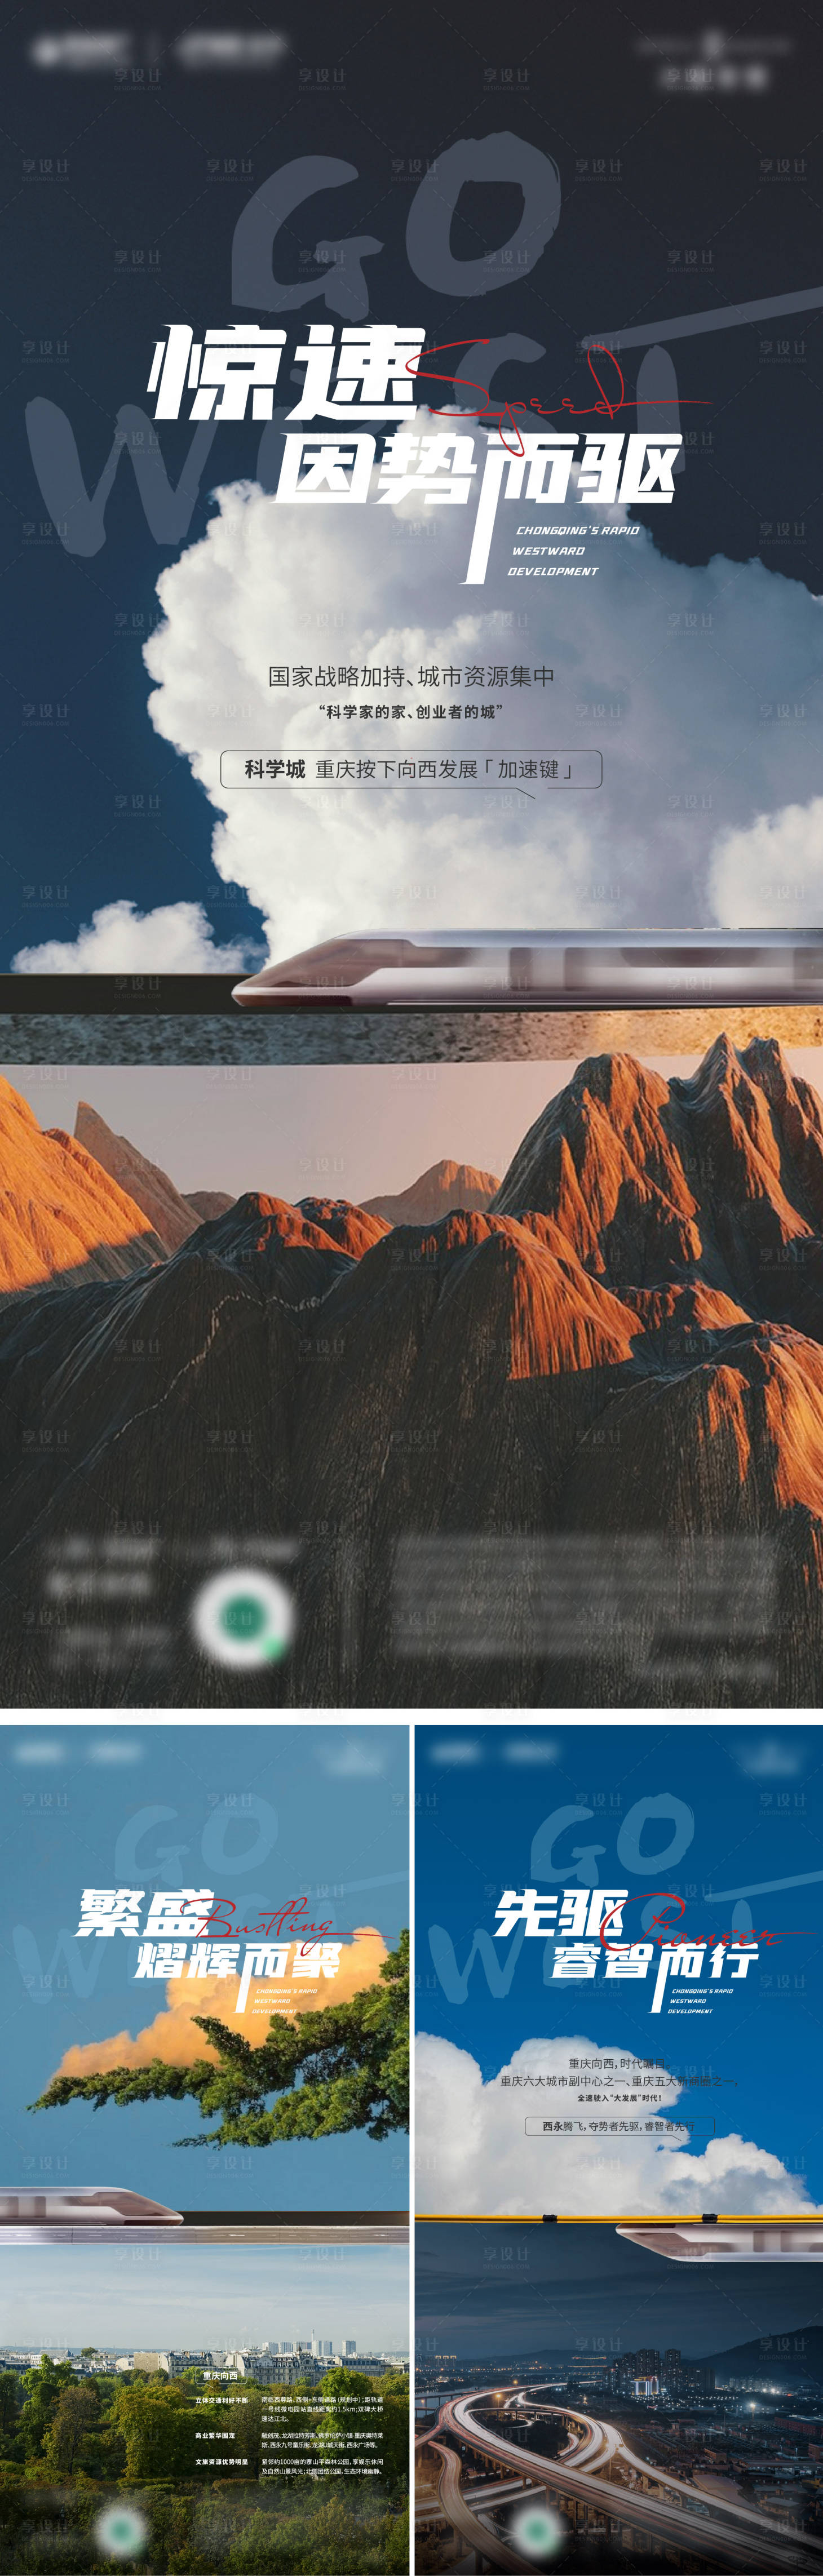Click the '重庆向西' heading over the forest
823x2576 pixels.
[221, 2375]
